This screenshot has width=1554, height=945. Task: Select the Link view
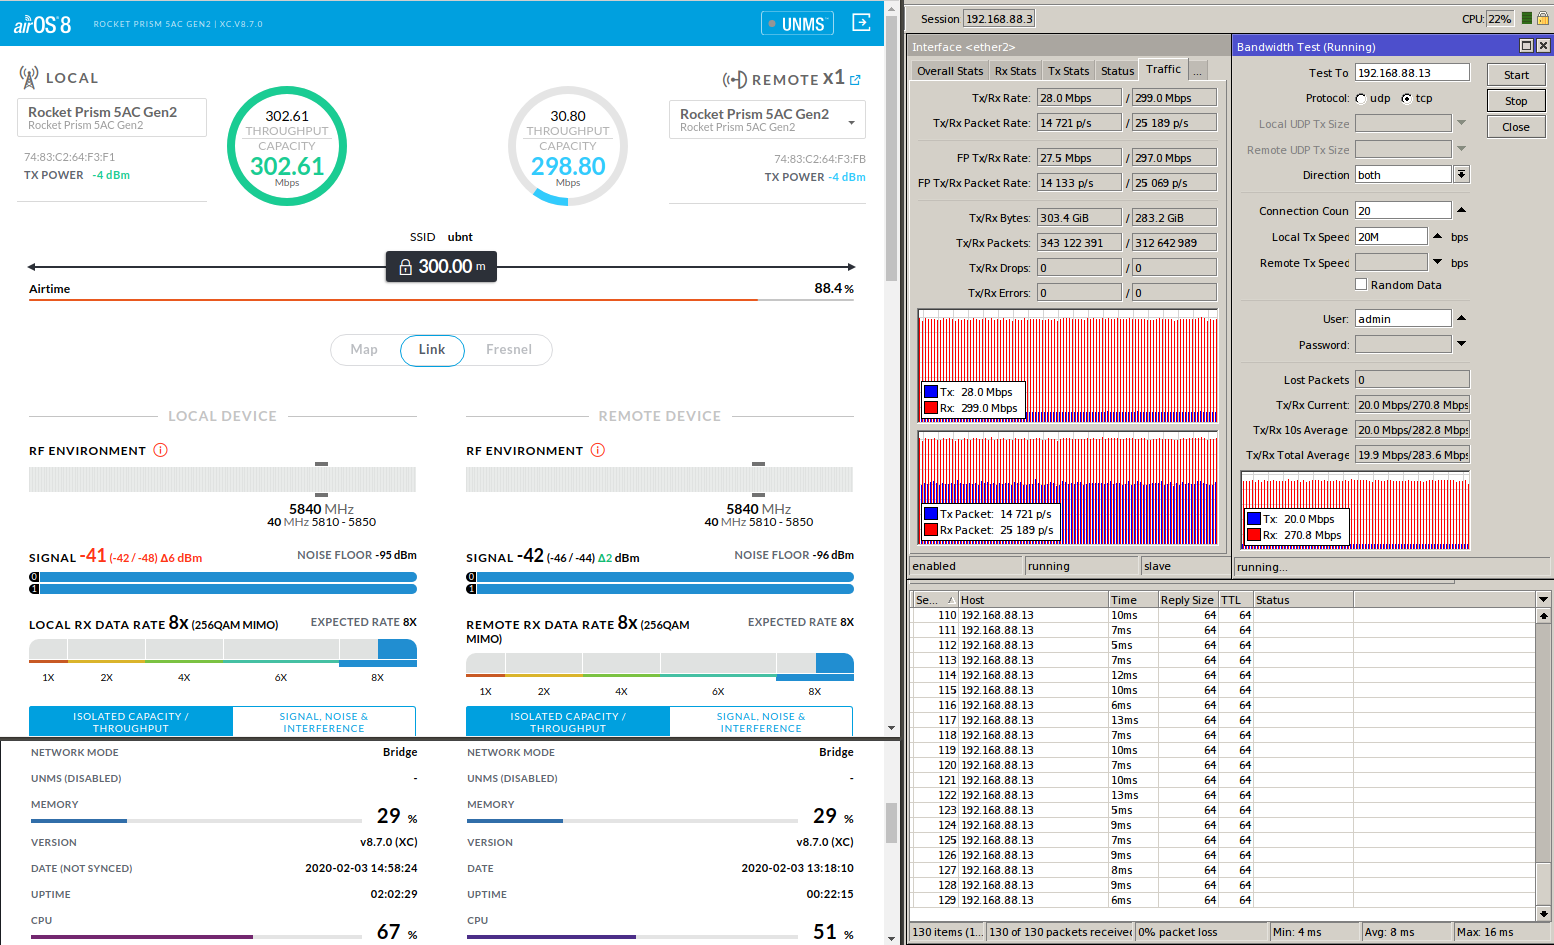coord(432,350)
